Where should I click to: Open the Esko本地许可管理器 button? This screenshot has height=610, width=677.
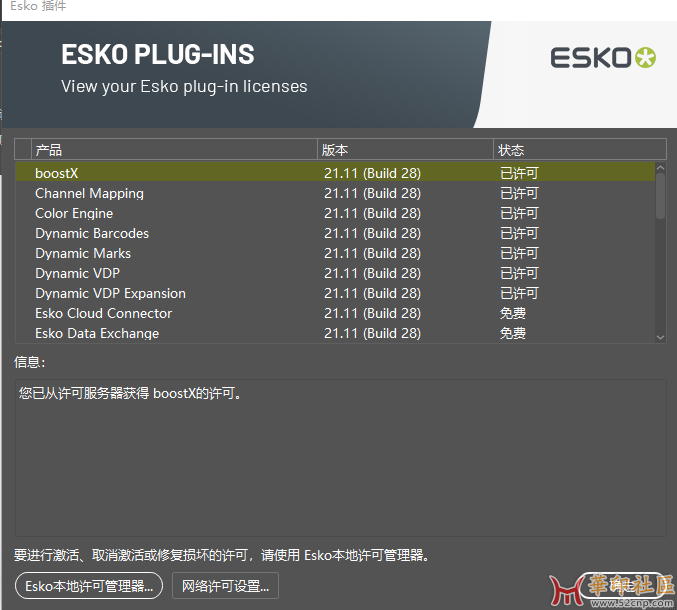(89, 585)
